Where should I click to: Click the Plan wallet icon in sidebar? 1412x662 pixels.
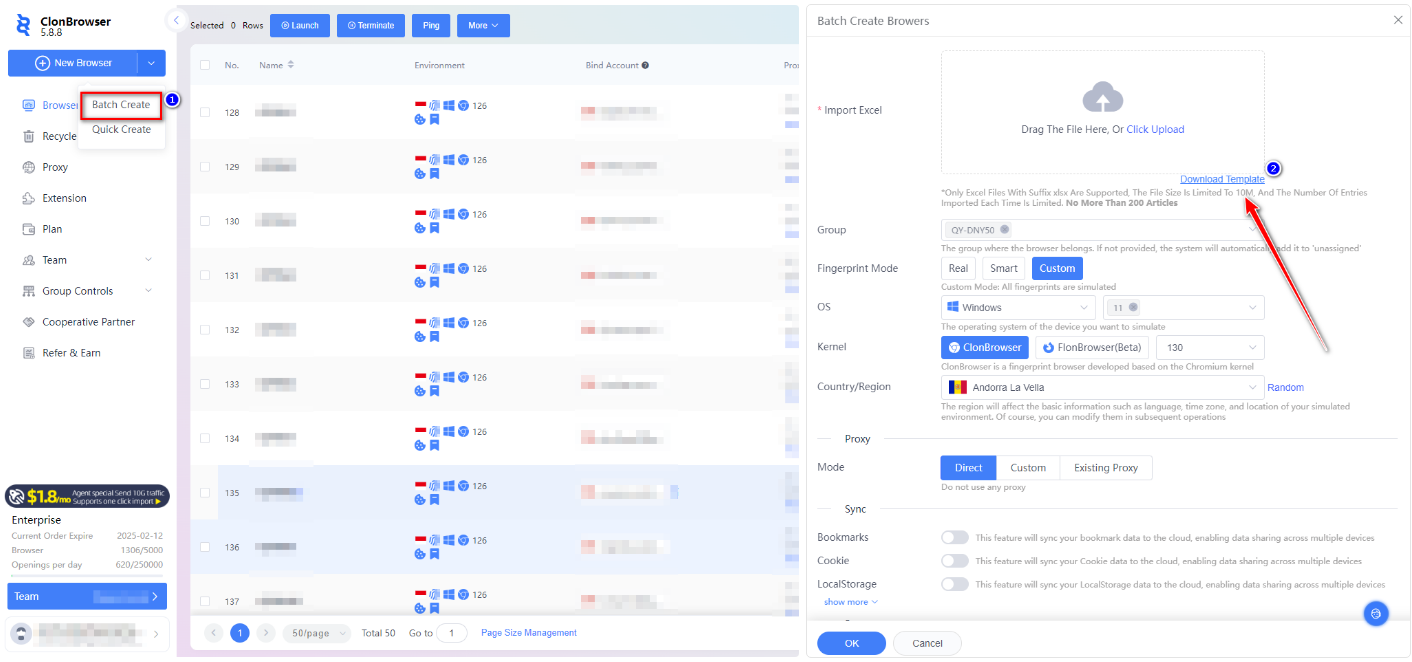click(x=29, y=229)
